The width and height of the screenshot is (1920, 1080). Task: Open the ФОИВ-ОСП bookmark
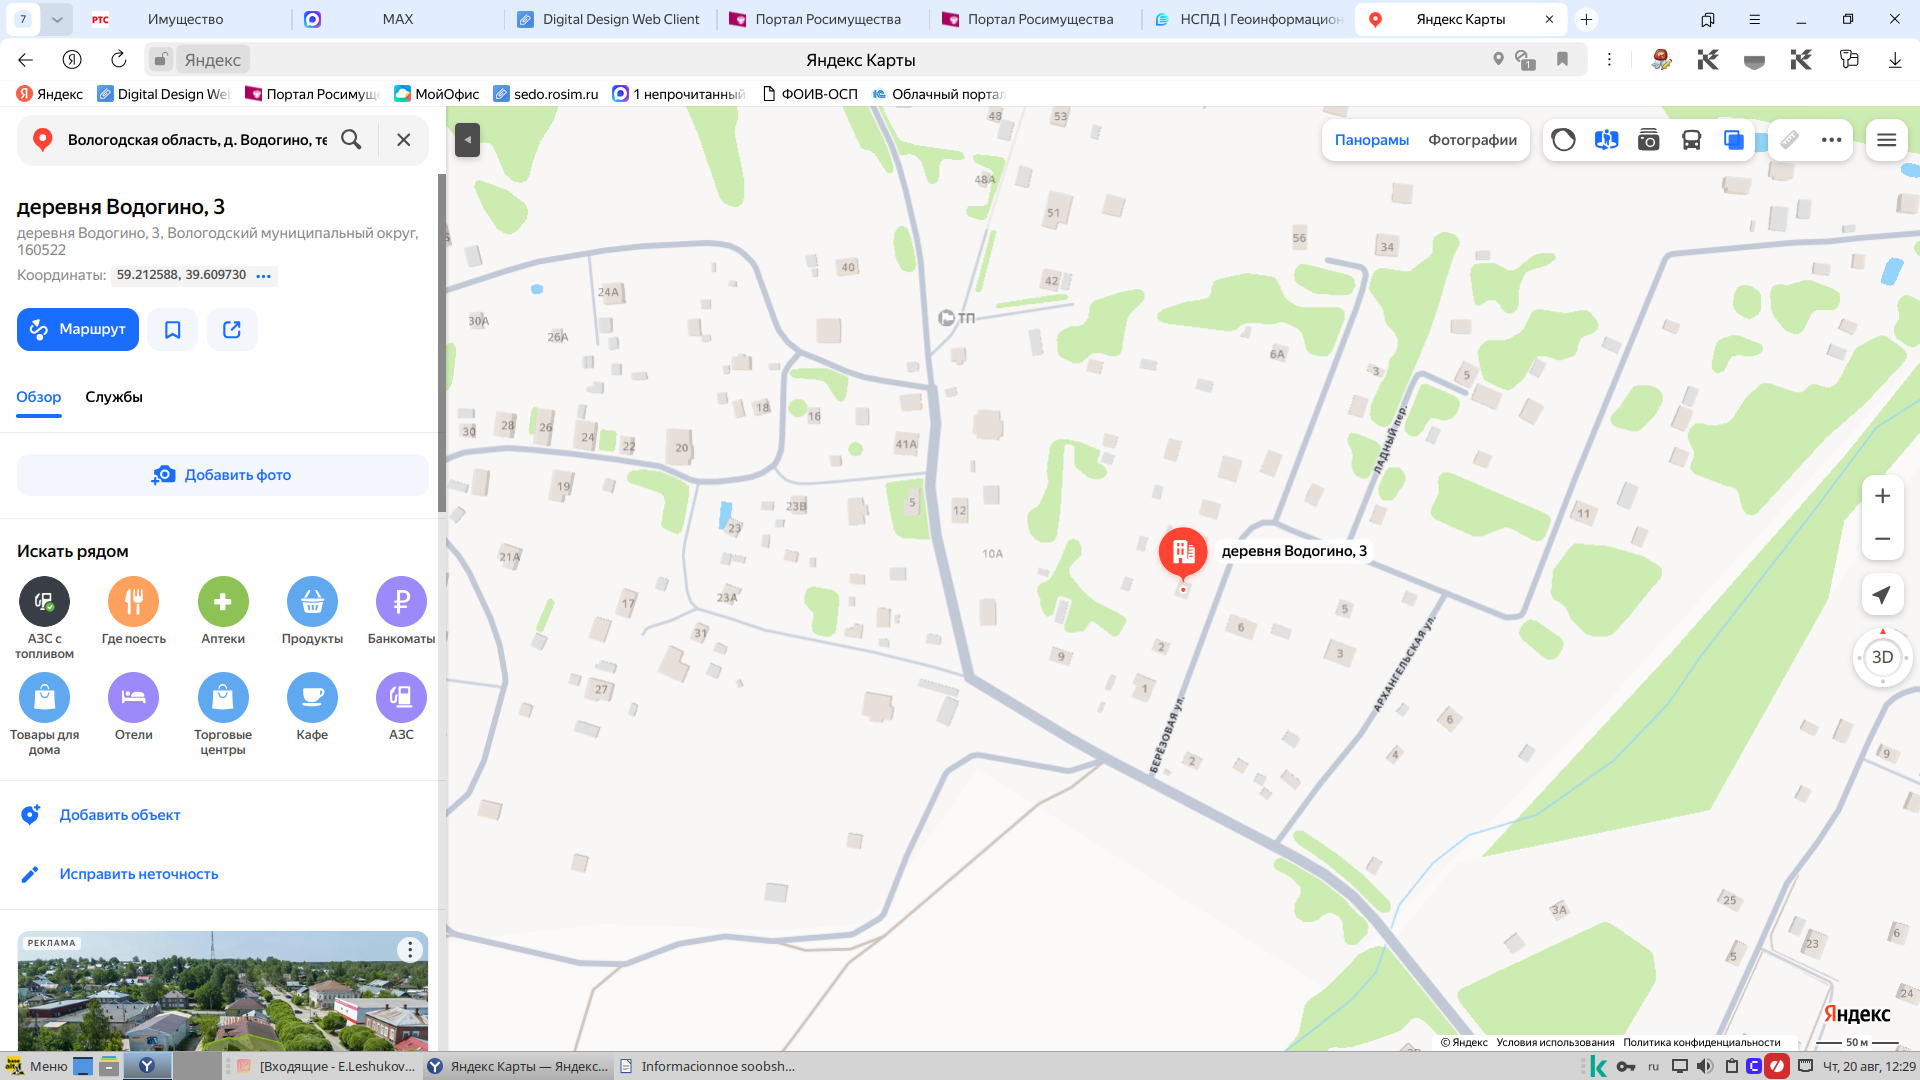click(809, 94)
